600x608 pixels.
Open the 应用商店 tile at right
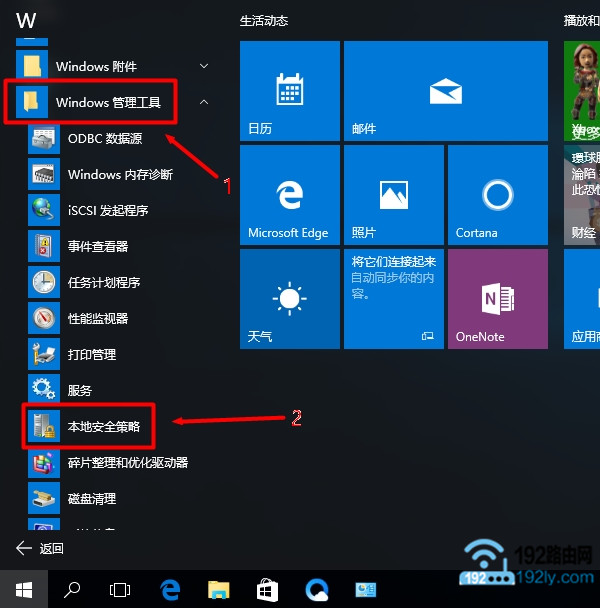click(x=582, y=299)
